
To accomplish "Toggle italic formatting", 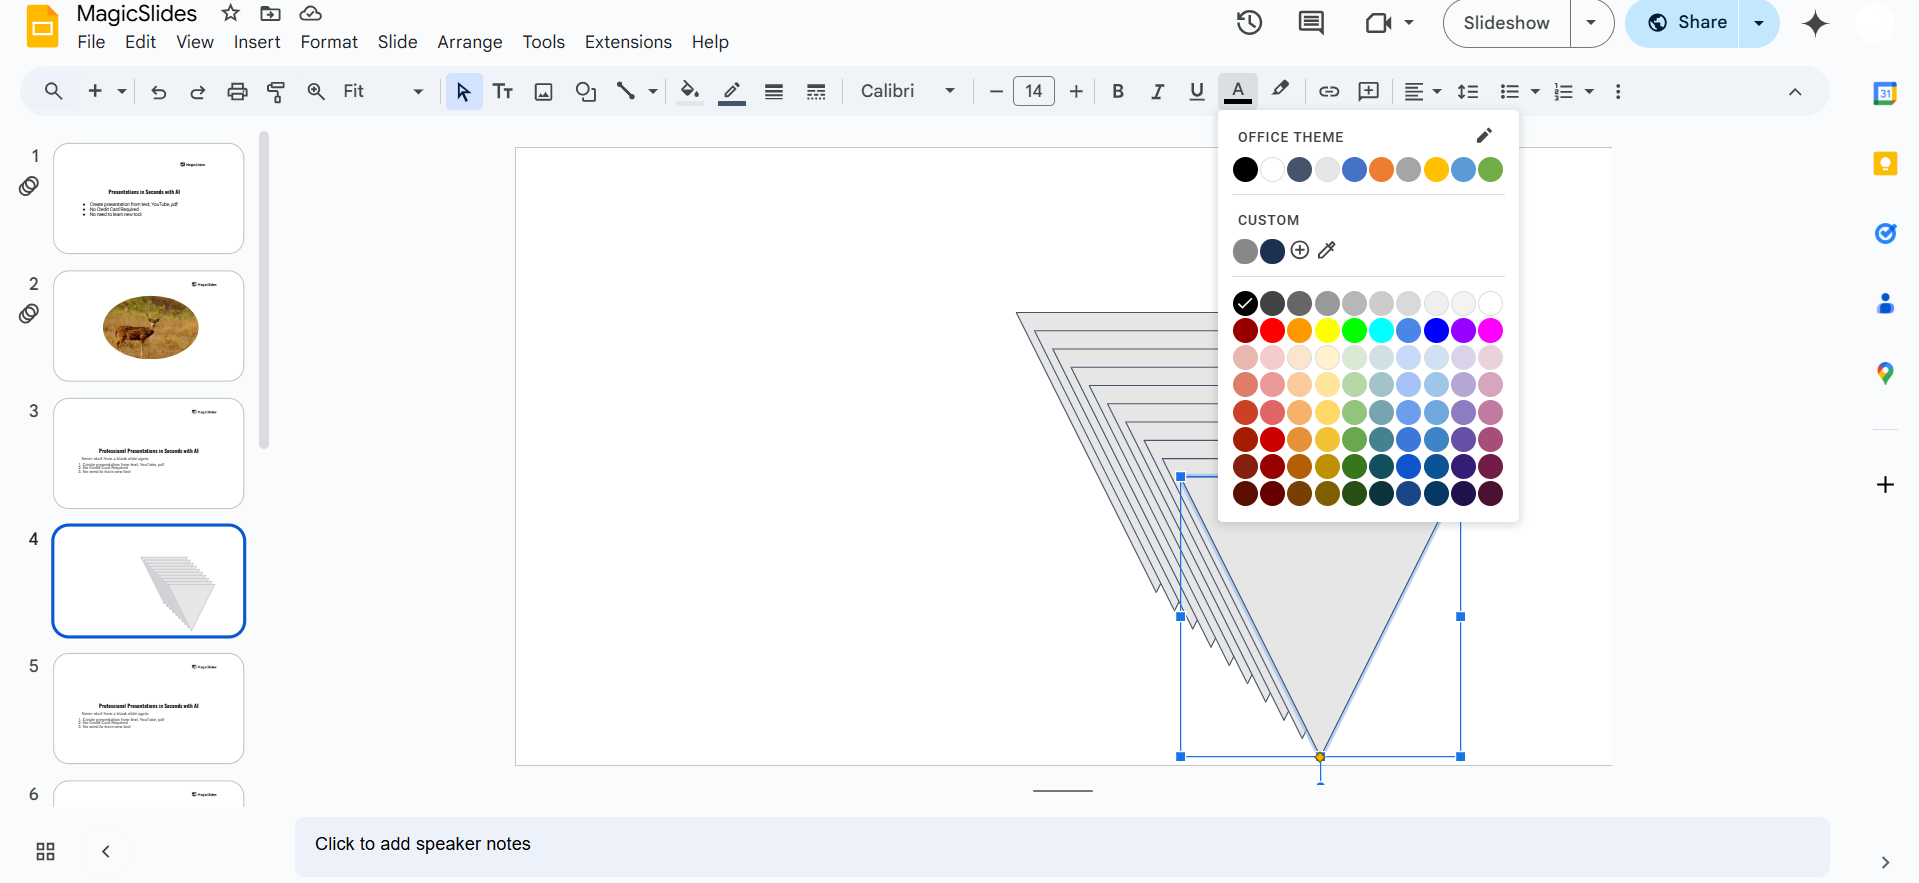I will 1157,92.
